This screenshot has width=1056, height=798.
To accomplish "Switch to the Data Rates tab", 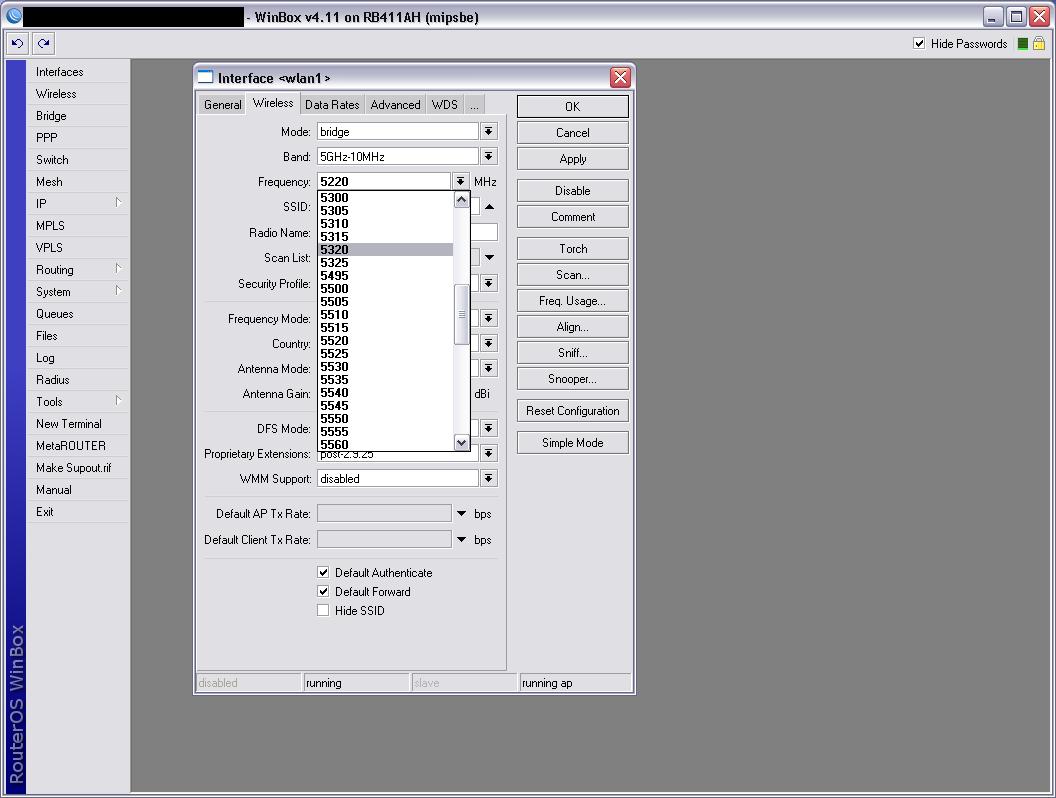I will pyautogui.click(x=332, y=104).
